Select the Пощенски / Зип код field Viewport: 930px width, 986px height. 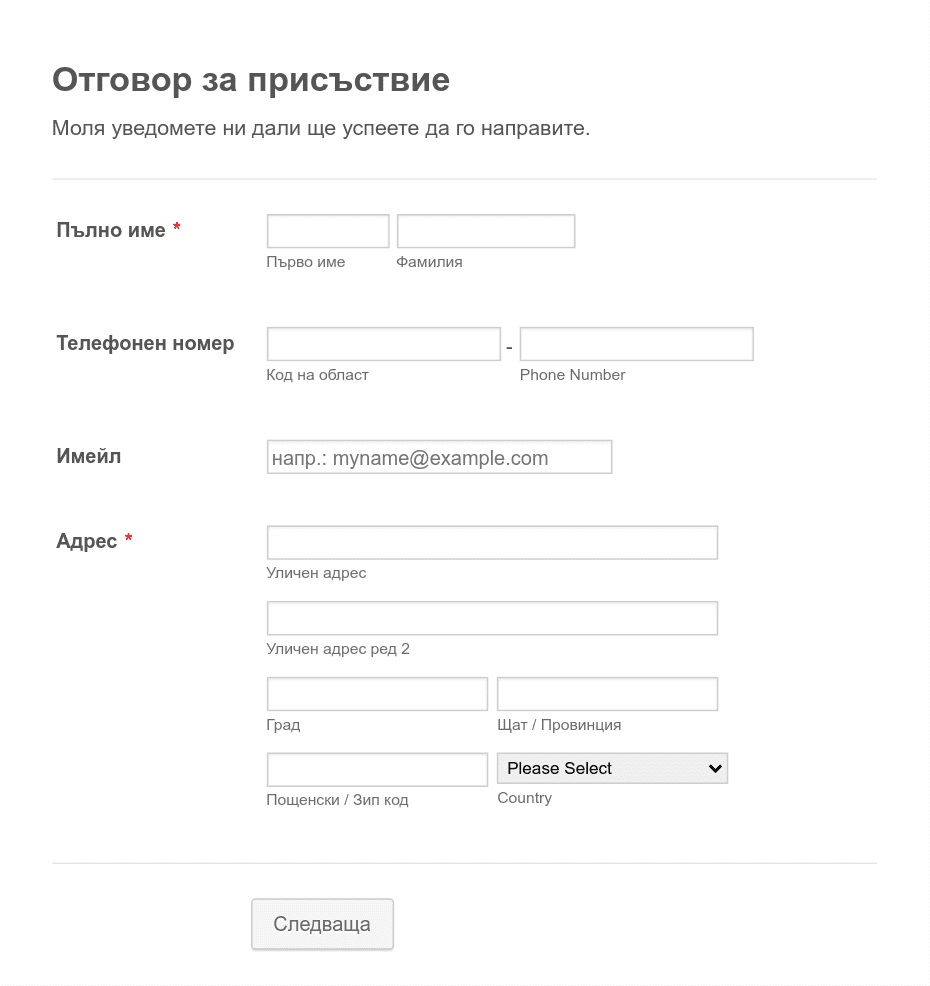(377, 770)
